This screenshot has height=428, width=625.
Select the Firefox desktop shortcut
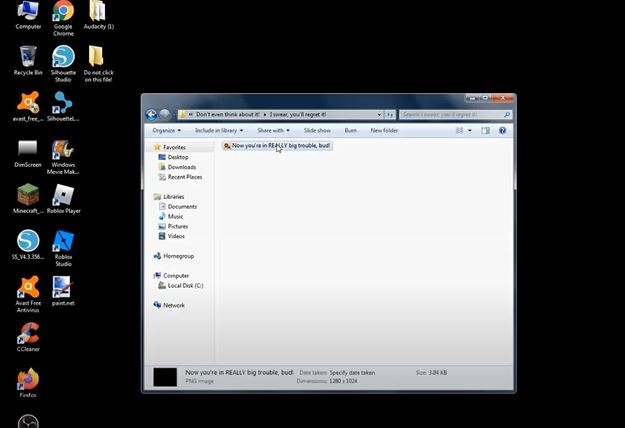28,383
